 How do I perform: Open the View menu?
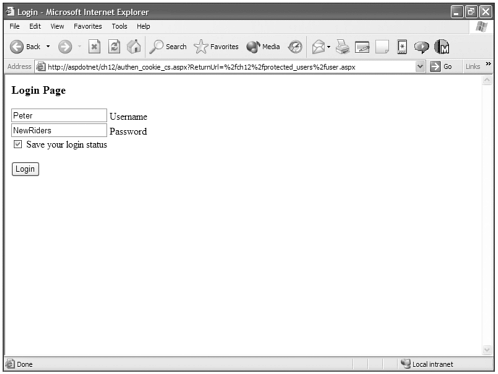coord(57,26)
